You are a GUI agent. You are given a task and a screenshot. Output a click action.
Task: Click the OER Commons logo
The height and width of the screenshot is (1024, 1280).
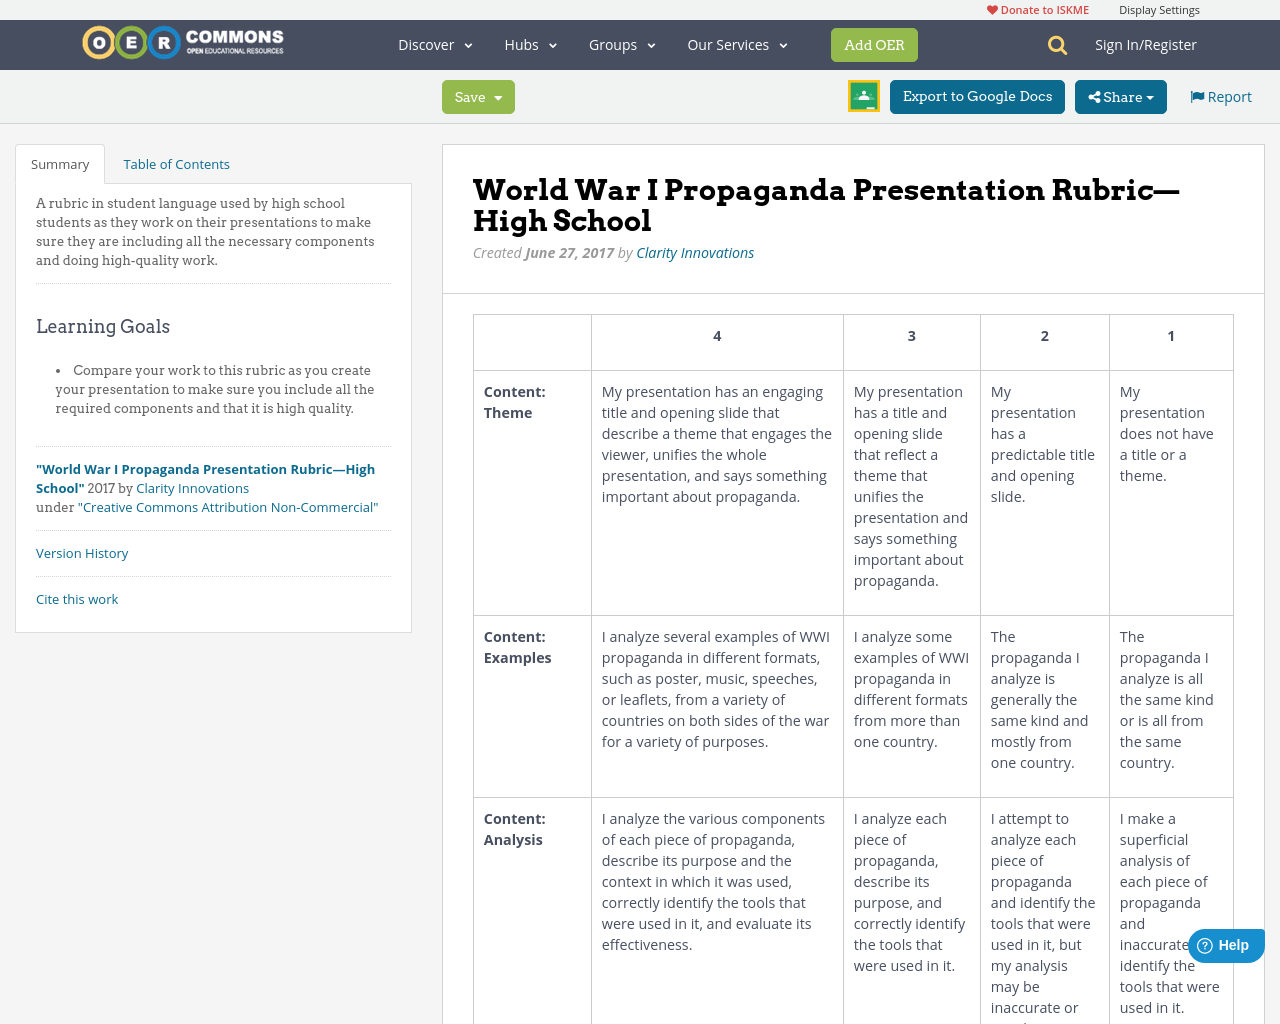(183, 43)
